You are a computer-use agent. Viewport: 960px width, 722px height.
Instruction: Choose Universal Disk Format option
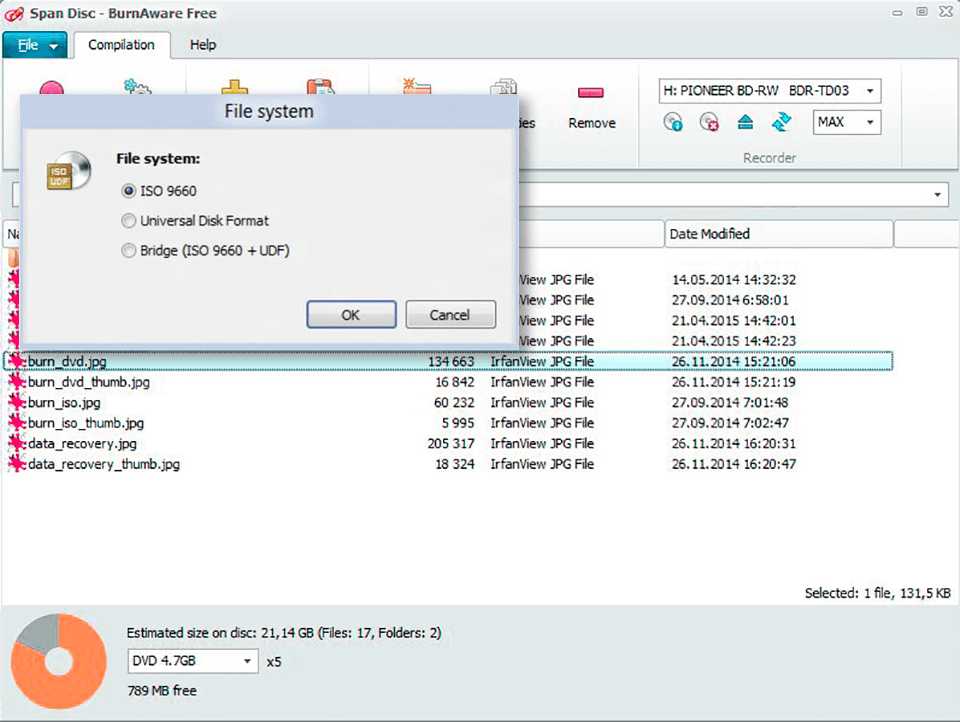[129, 220]
